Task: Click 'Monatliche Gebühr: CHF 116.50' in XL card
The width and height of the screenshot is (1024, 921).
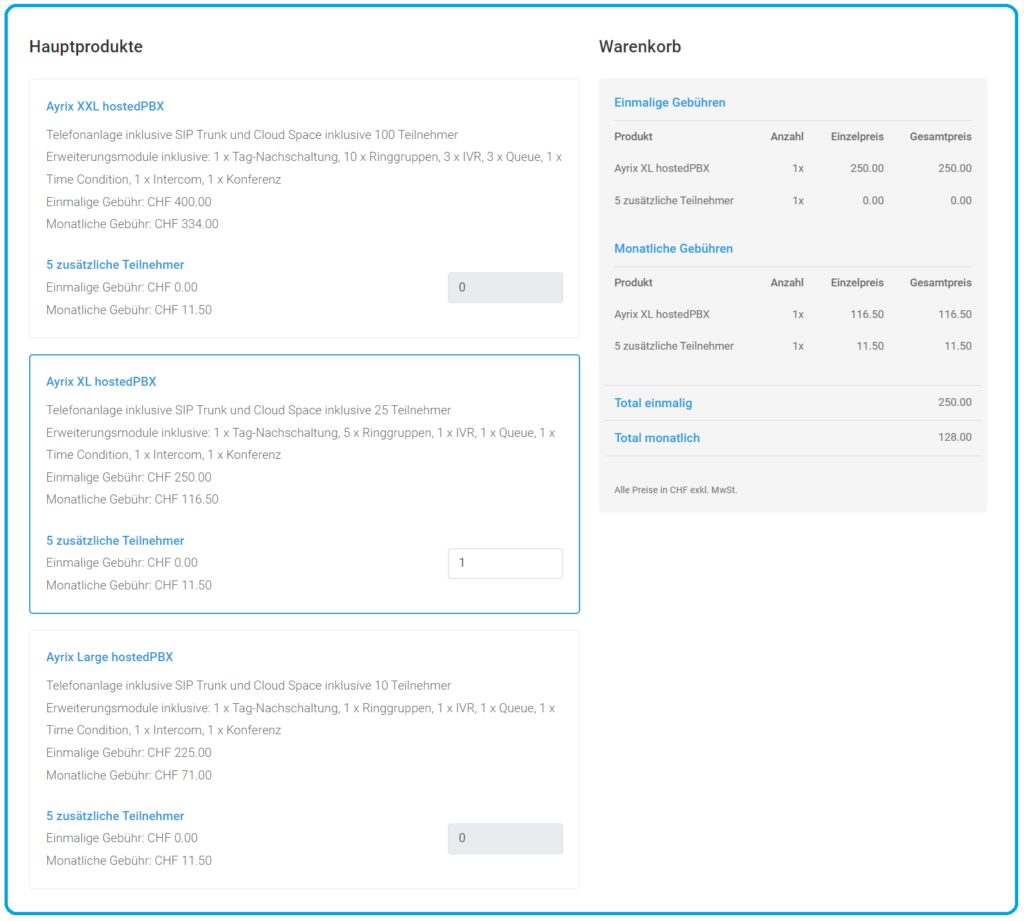Action: click(x=132, y=500)
